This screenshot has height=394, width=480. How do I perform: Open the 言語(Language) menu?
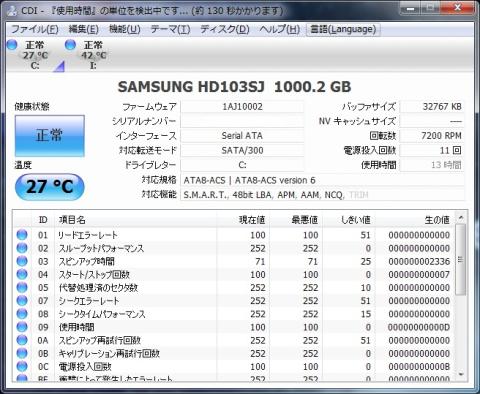point(343,29)
